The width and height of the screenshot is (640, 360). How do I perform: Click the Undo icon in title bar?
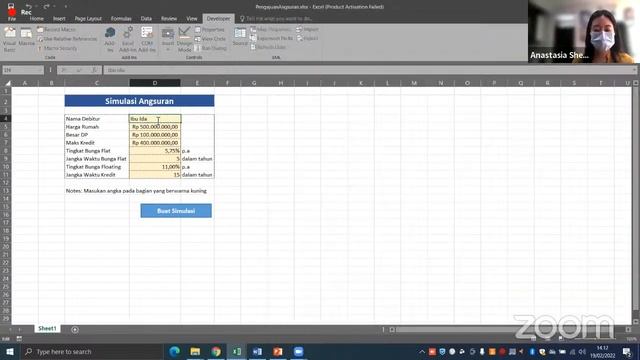coord(29,6)
